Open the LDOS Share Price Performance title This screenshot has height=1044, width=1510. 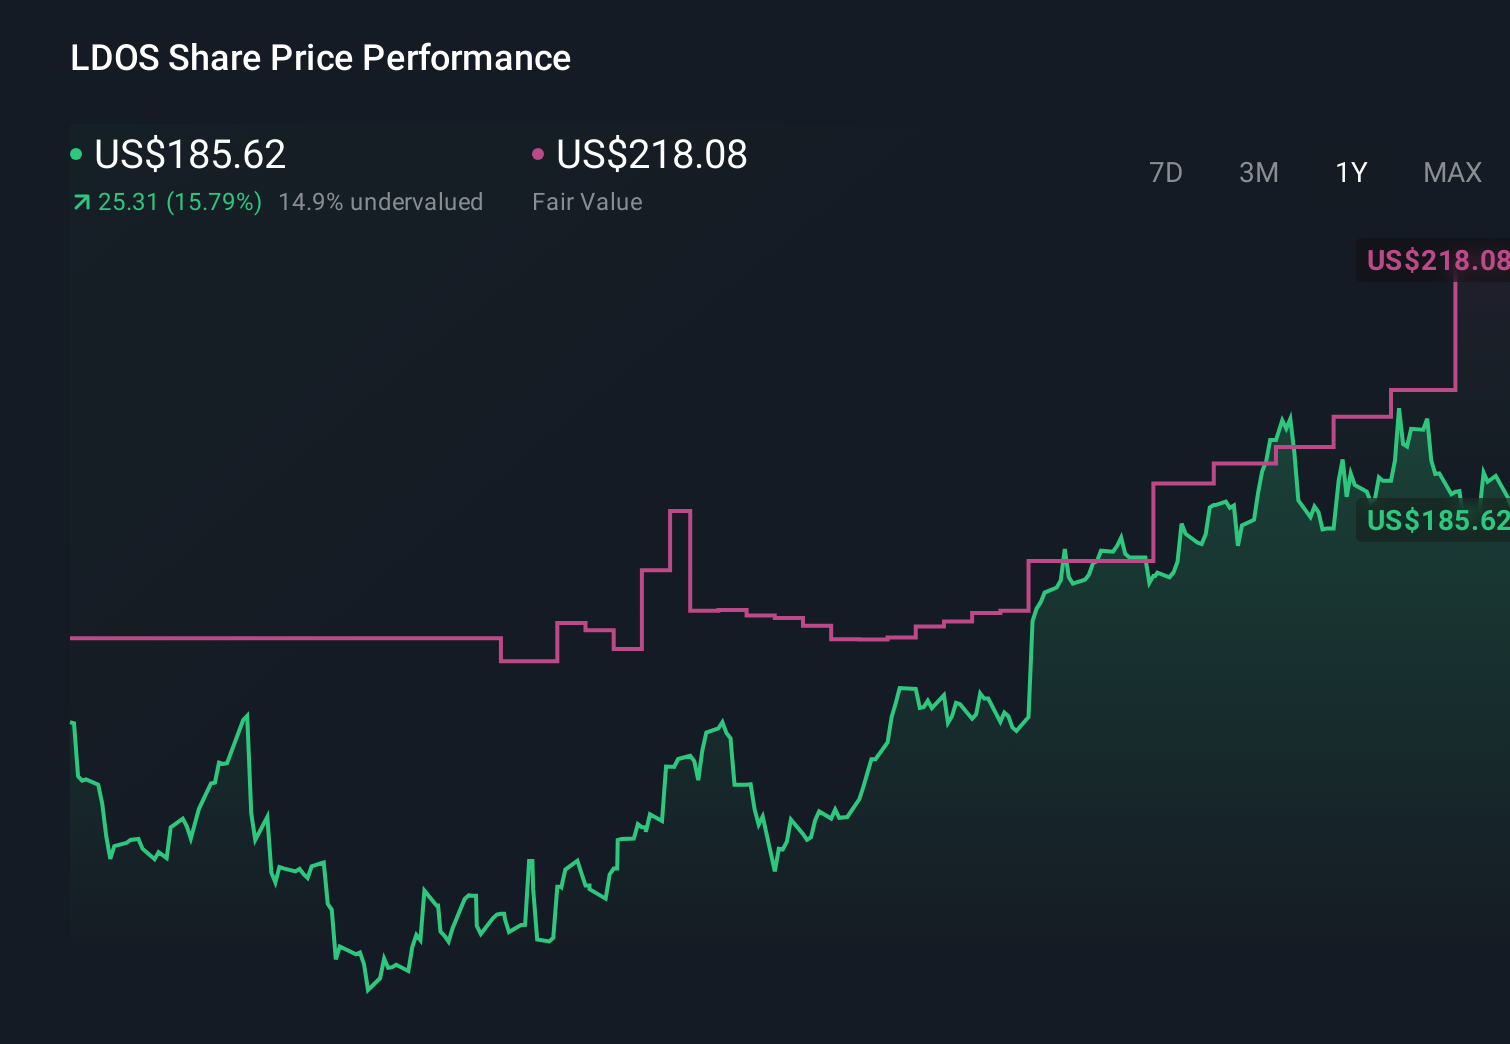(319, 57)
